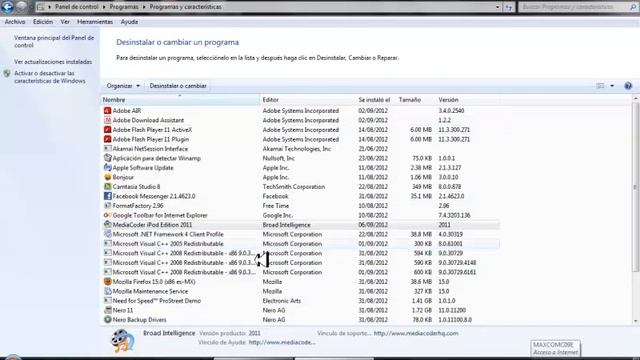Click the Facebook Messenger icon
Viewport: 640px width, 360px height.
coord(107,196)
